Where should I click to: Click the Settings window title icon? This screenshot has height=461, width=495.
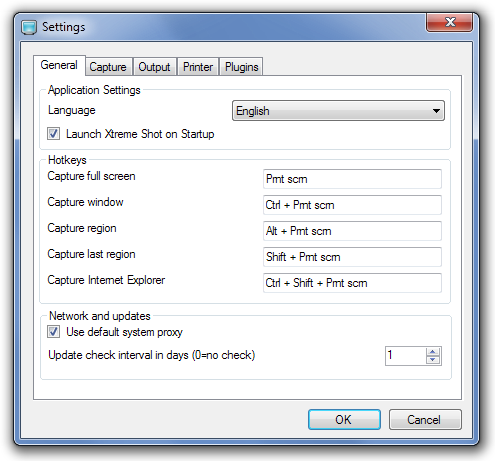pyautogui.click(x=29, y=27)
